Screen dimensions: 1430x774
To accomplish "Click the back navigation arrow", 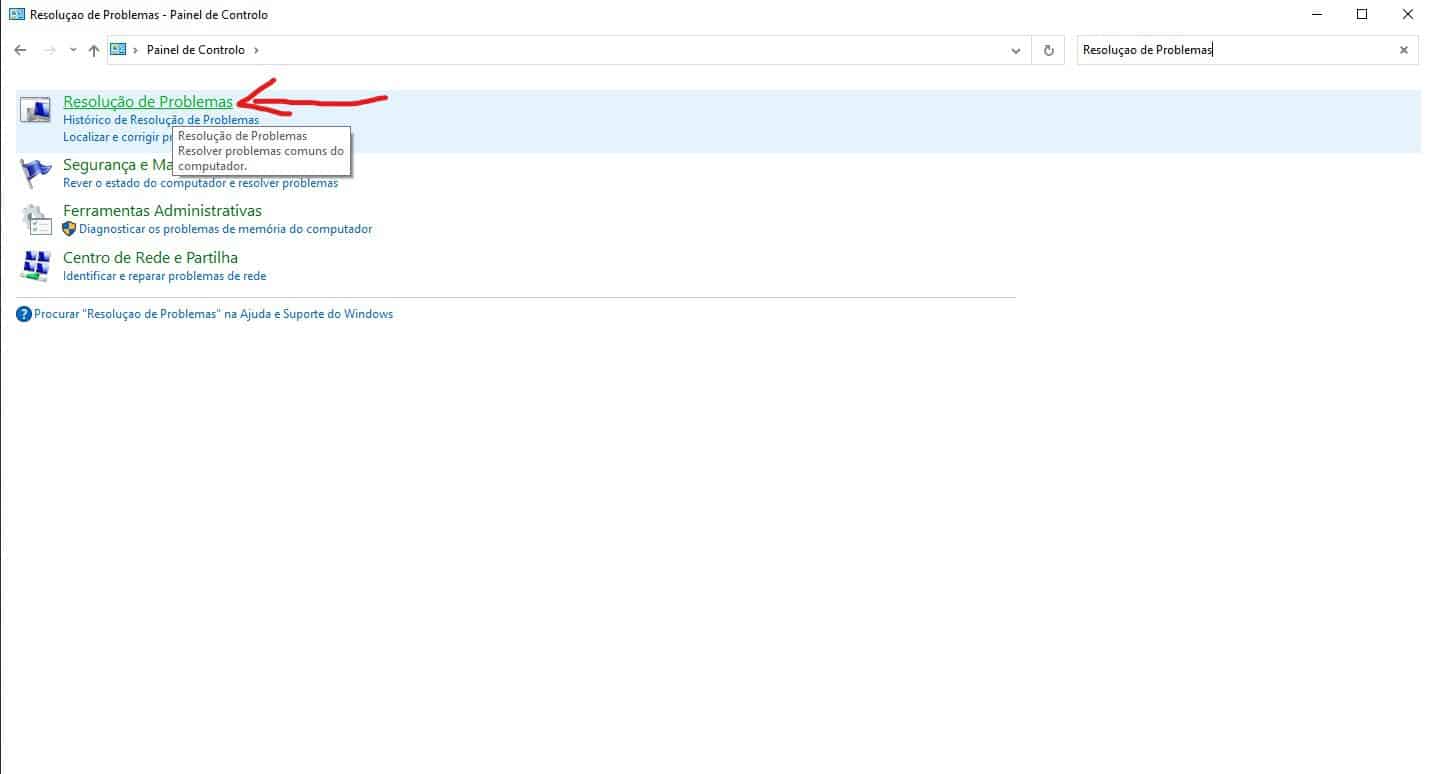I will click(20, 50).
